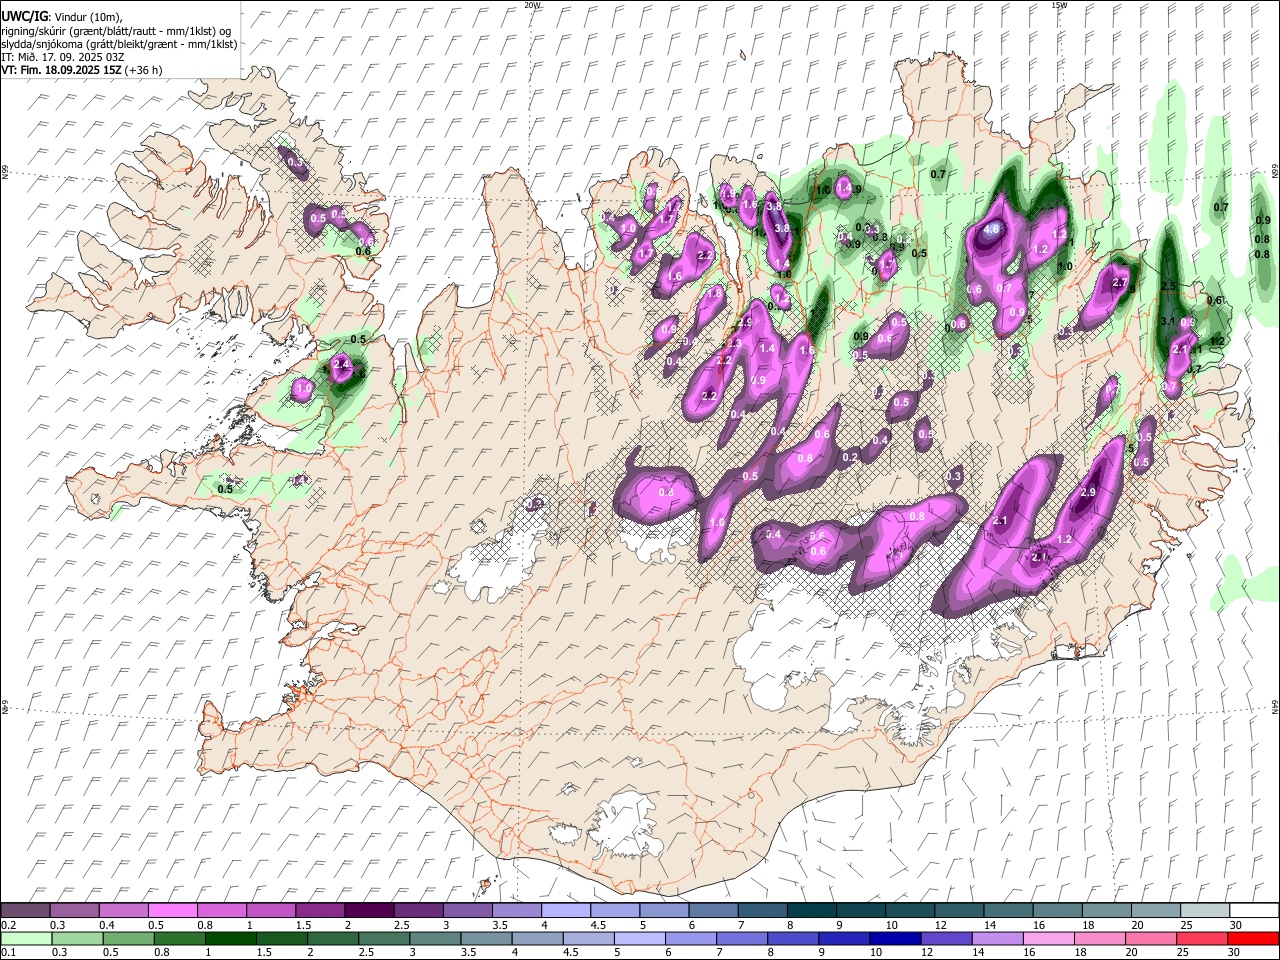The image size is (1280, 960).
Task: Click the dark mauve 0.2–0.3 snow legend swatch
Action: point(25,911)
